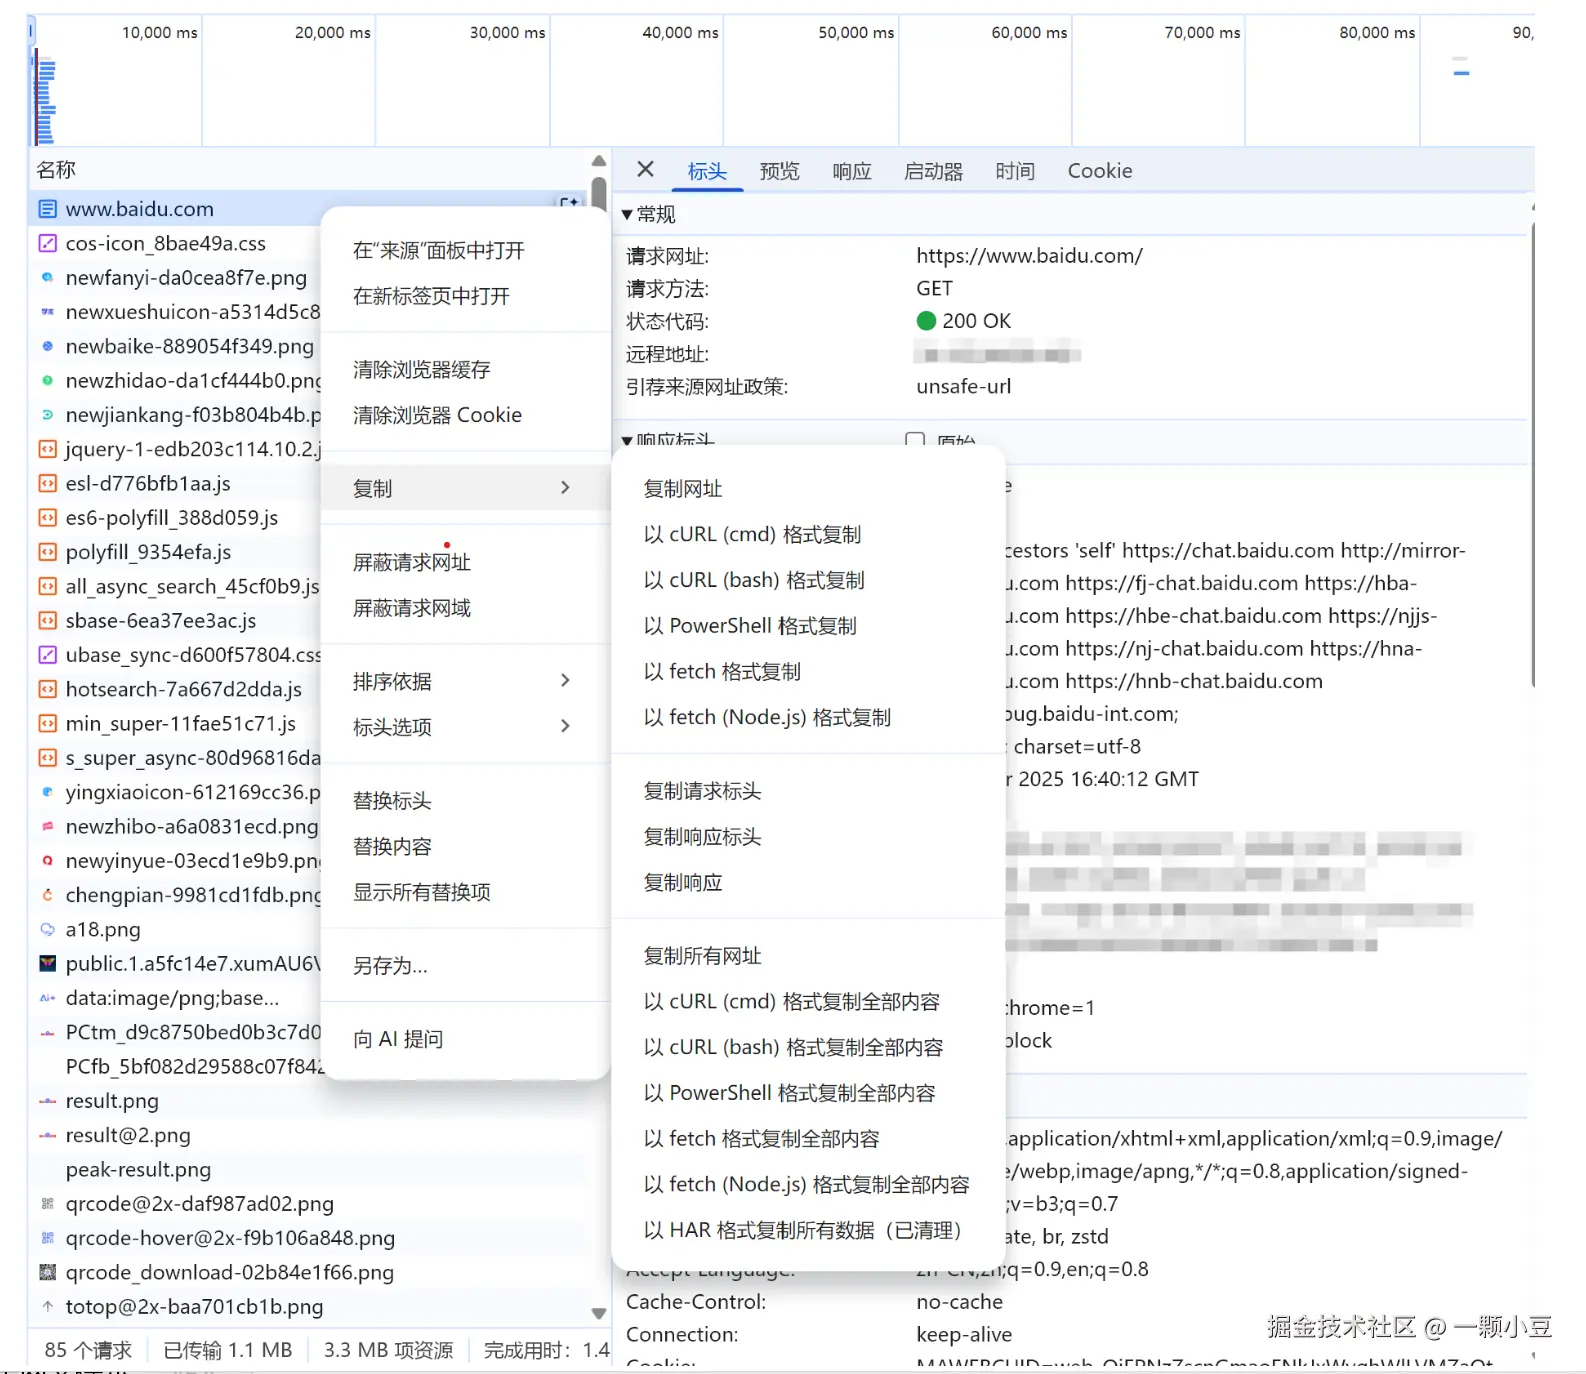The height and width of the screenshot is (1374, 1586).
Task: Click script icon for jquery-1-edb203c114.10.2
Action: pyautogui.click(x=47, y=449)
